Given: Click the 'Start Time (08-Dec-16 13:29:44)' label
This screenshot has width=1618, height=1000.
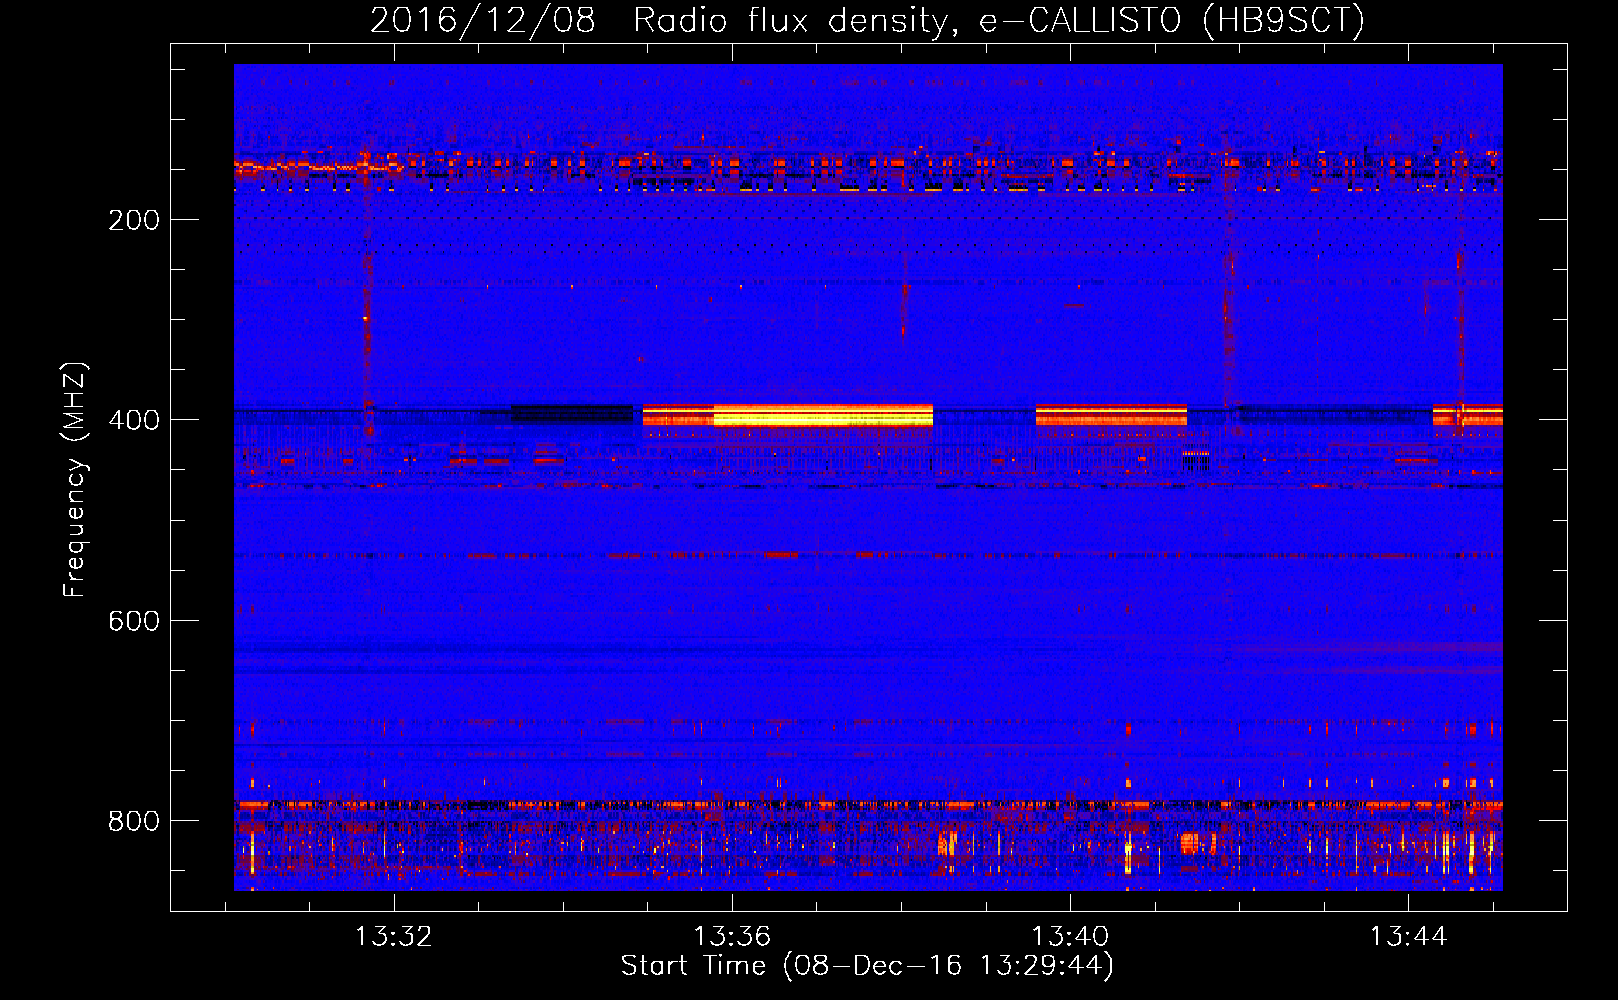Looking at the screenshot, I should [x=867, y=966].
